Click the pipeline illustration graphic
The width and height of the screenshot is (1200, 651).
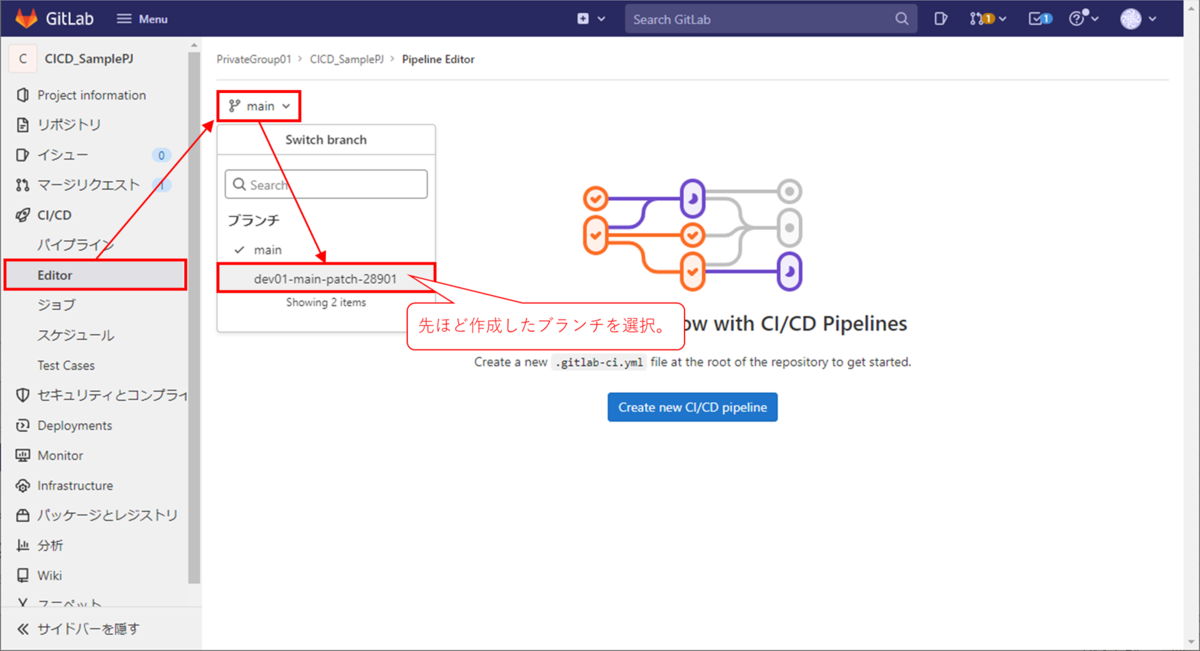[693, 235]
